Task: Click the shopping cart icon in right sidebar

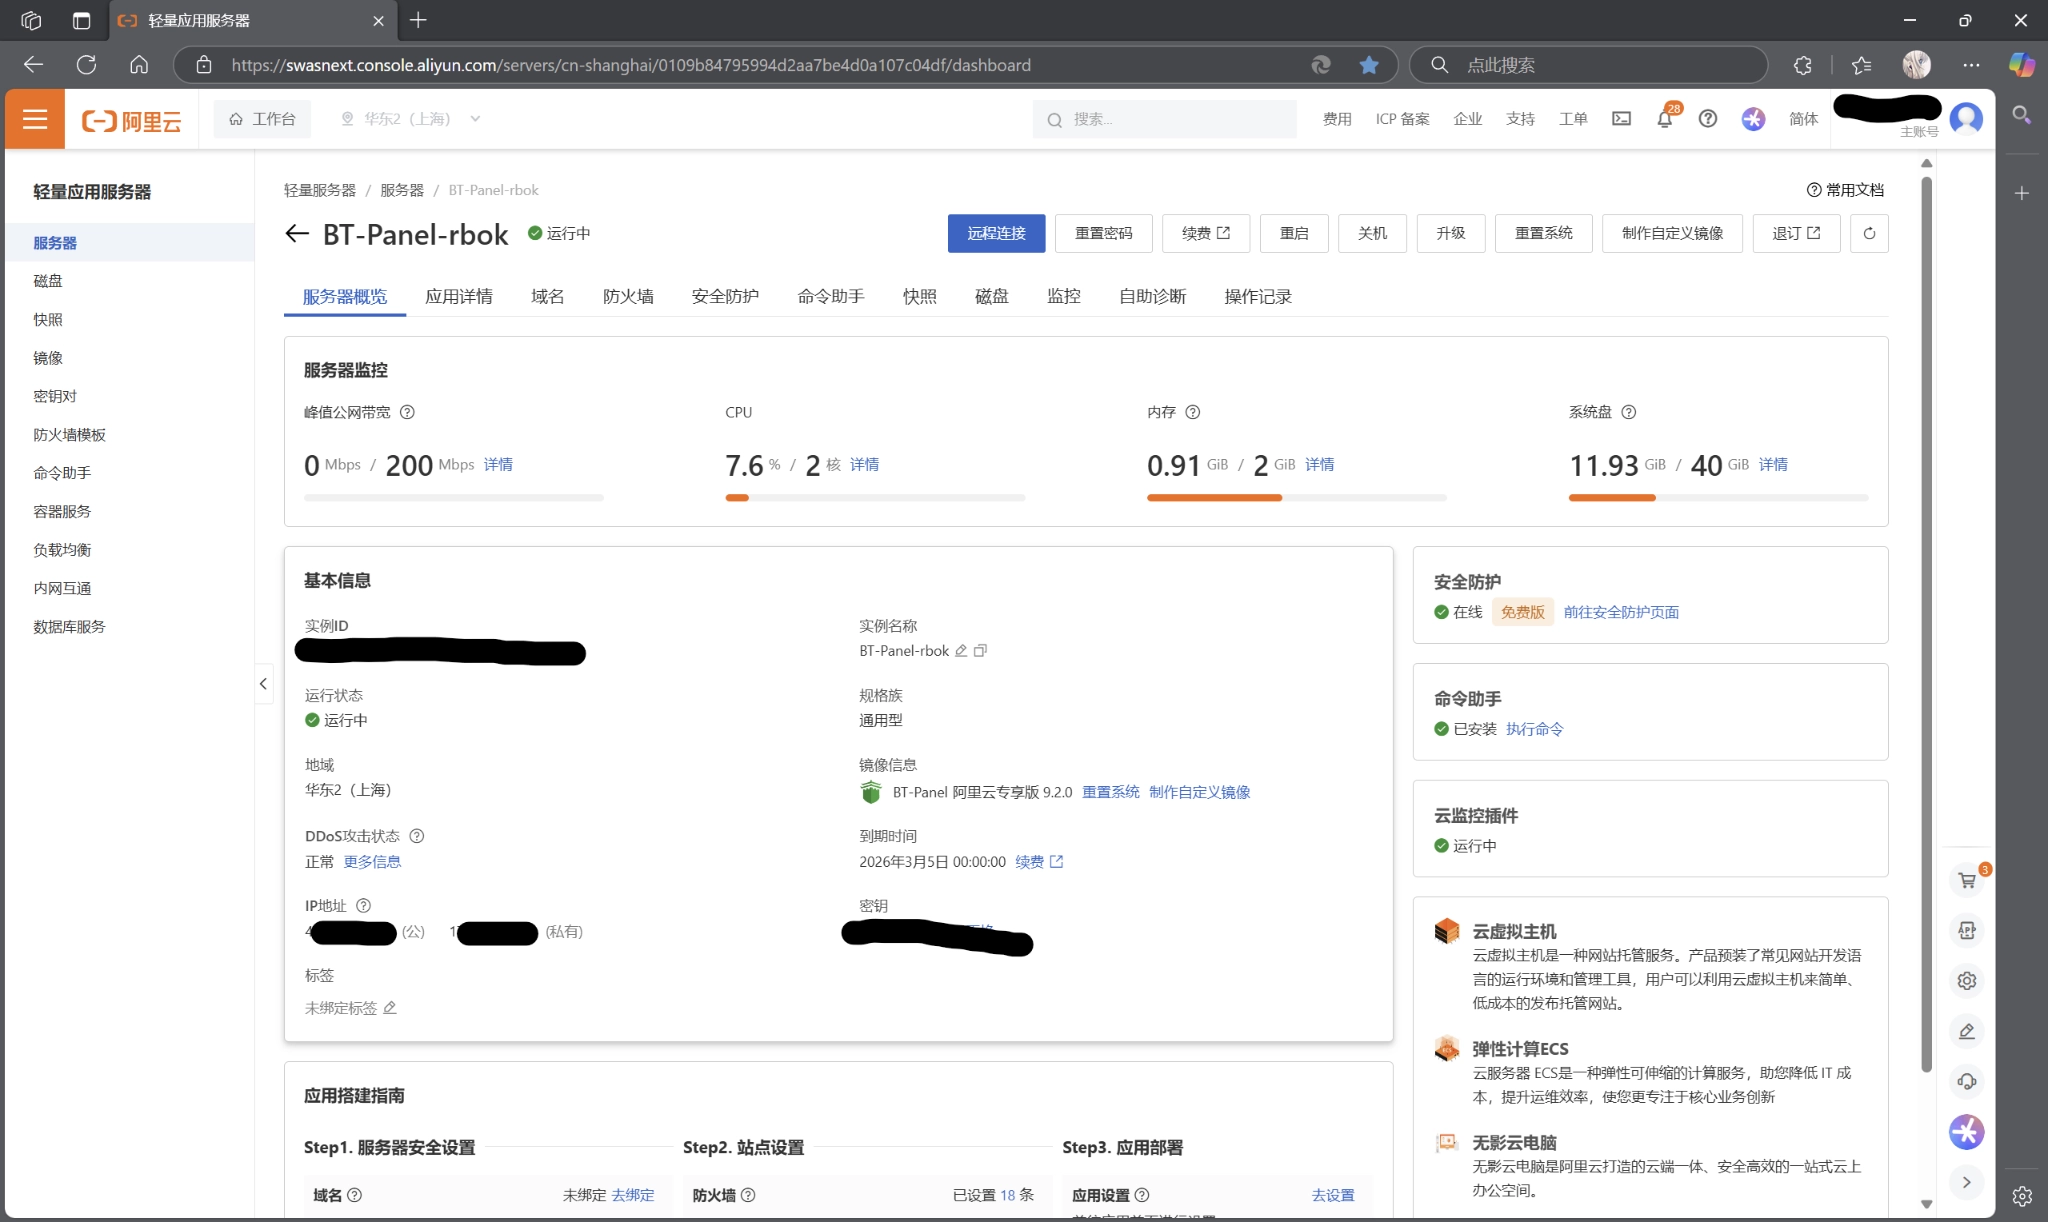Action: tap(1966, 881)
